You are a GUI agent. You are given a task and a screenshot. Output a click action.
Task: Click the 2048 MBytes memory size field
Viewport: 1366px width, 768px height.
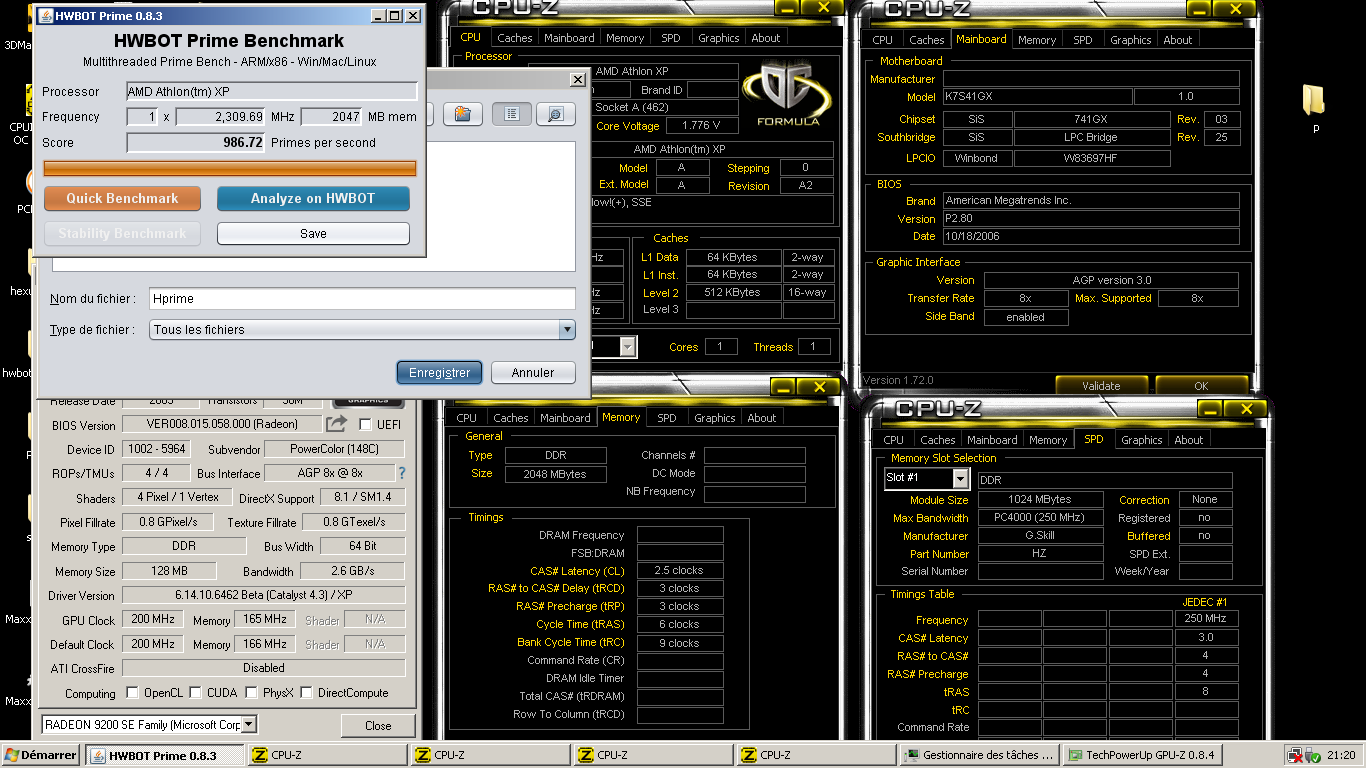555,474
